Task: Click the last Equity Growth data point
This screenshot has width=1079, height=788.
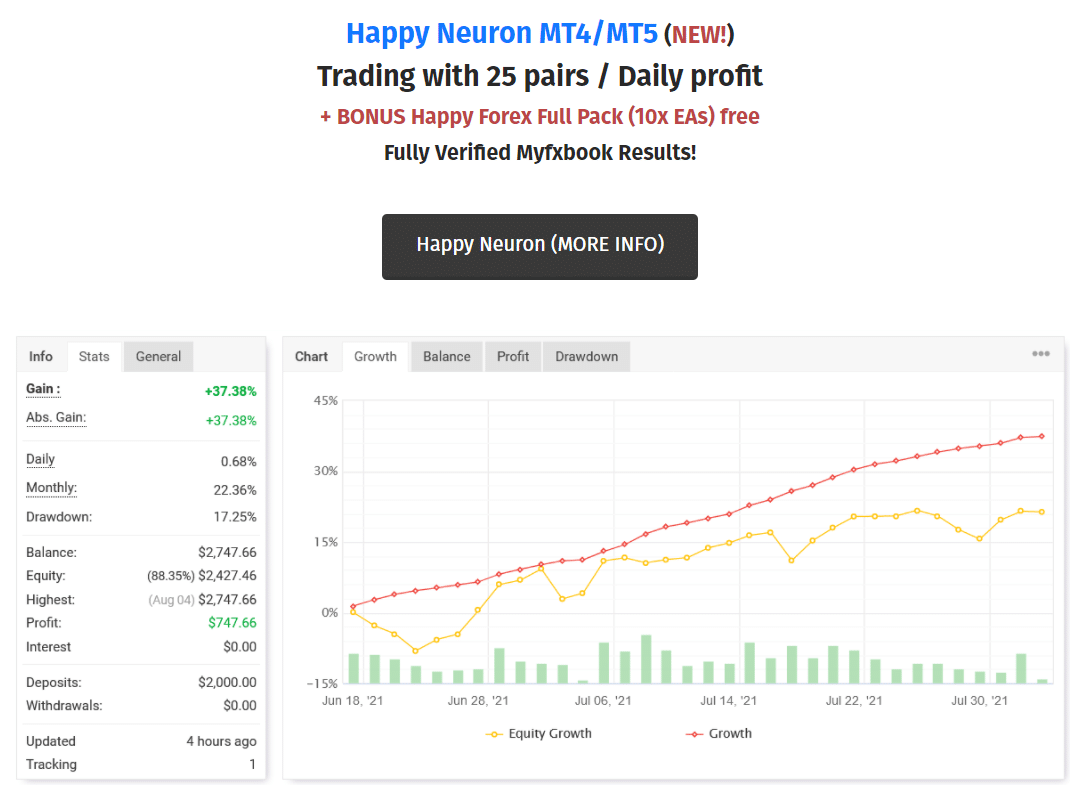Action: click(1042, 512)
